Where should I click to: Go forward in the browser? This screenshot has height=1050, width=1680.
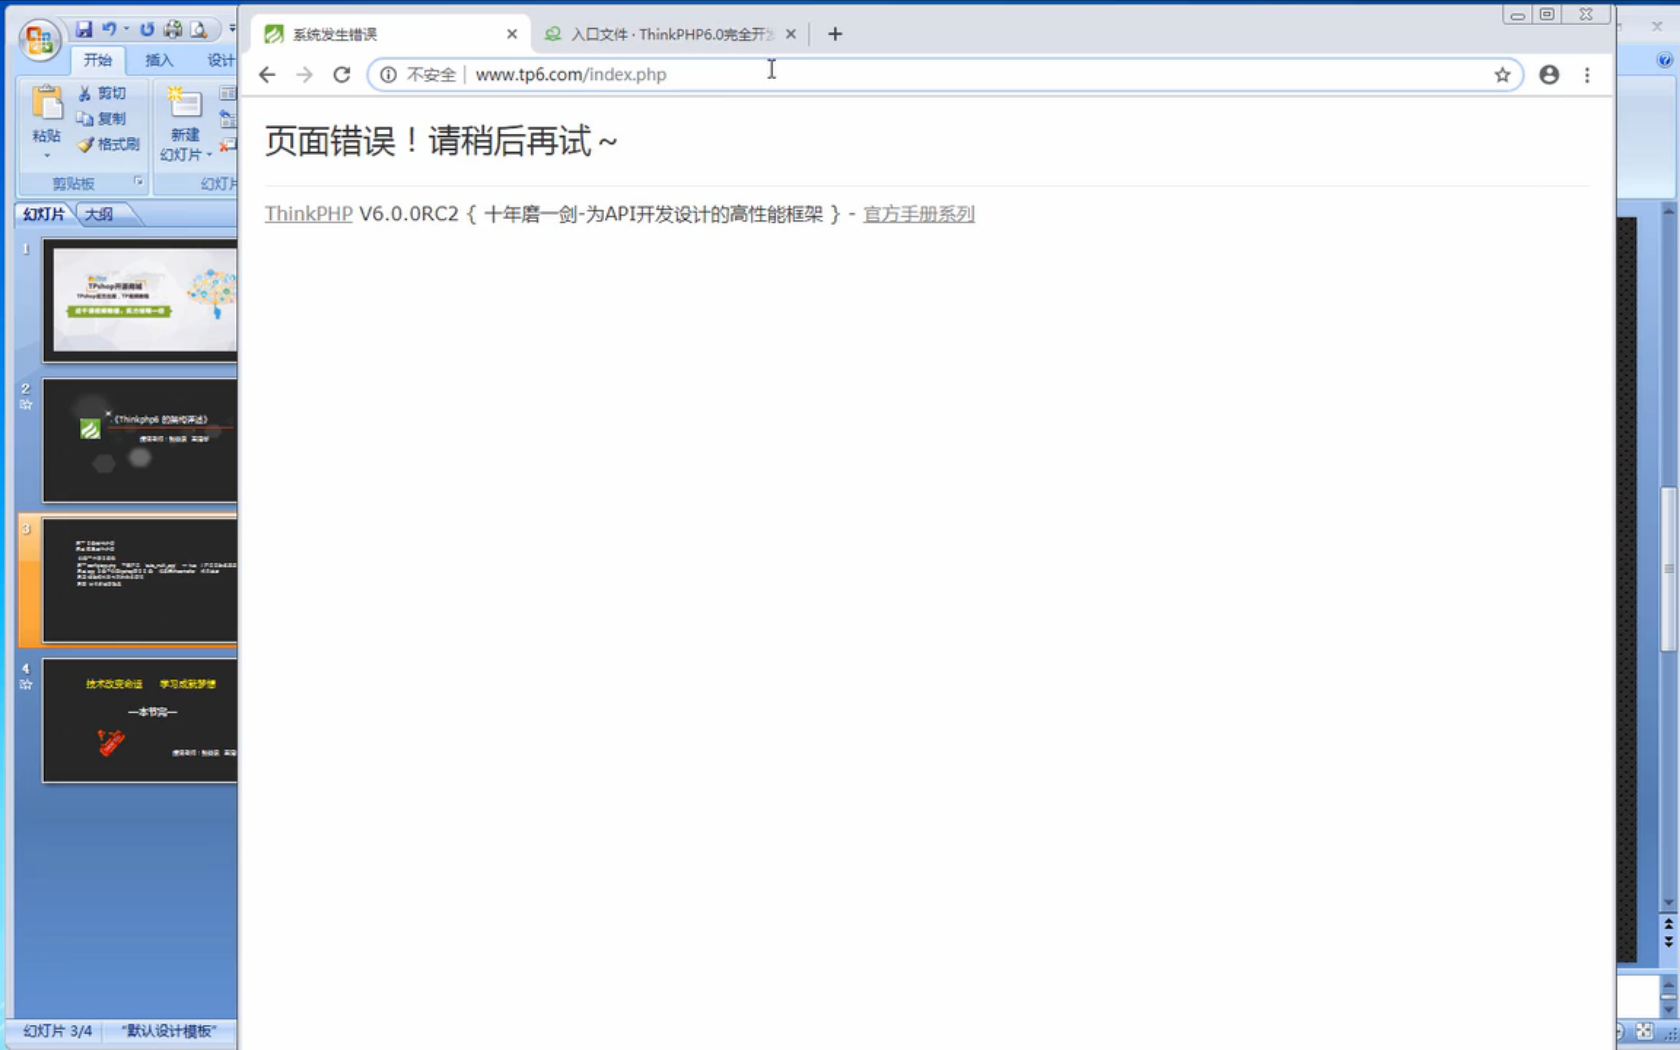coord(304,75)
